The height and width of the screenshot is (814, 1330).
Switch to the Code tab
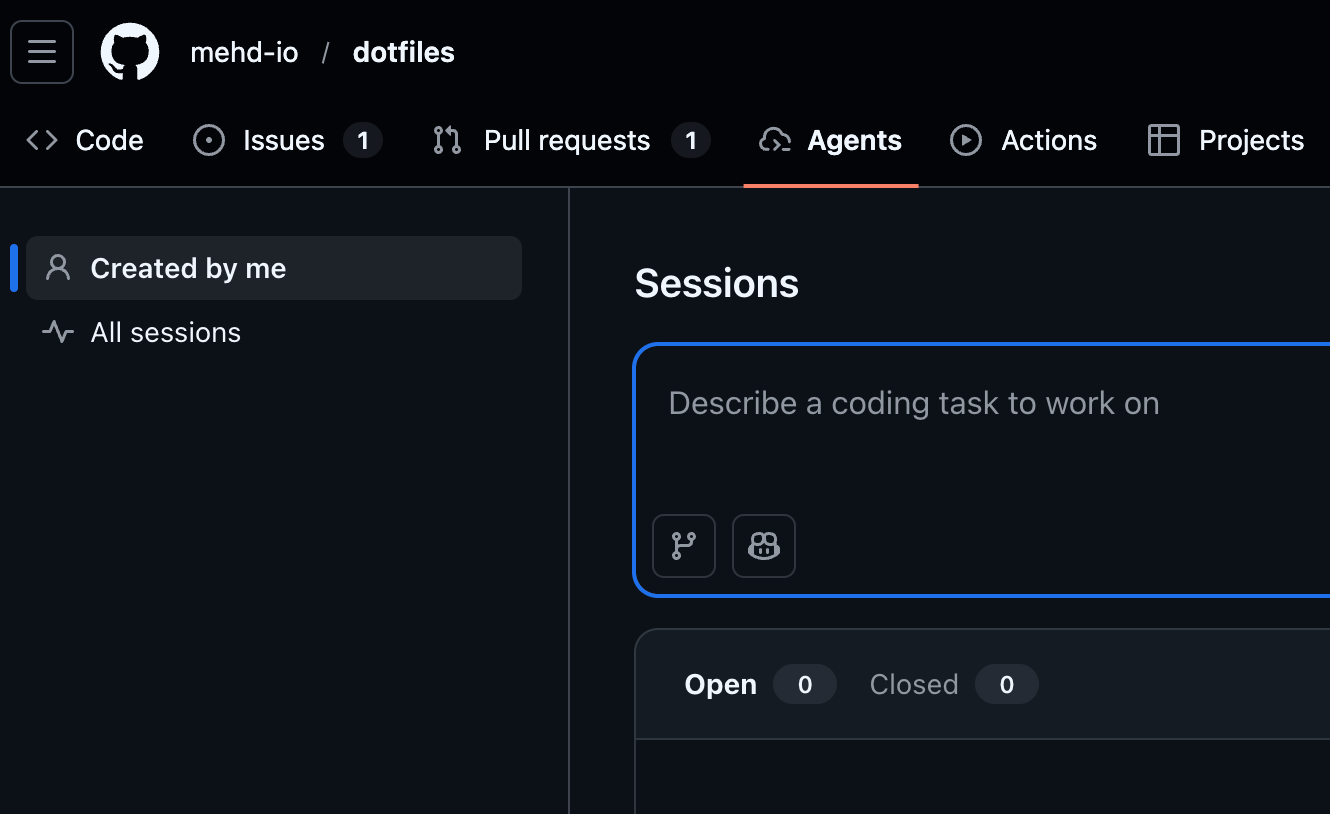click(x=85, y=141)
